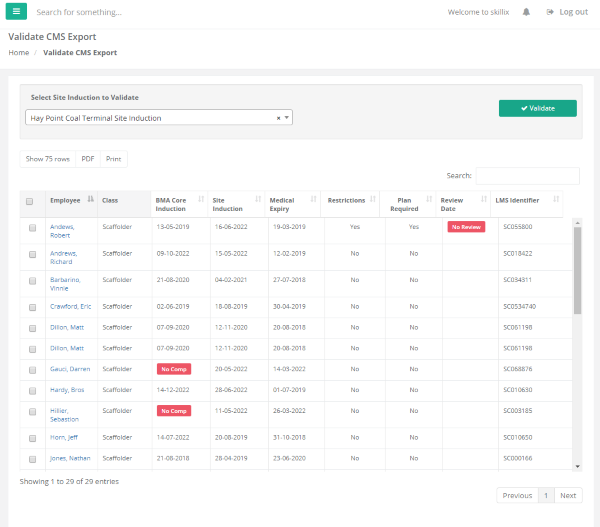This screenshot has height=527, width=600.
Task: Sort by Site Induction column
Action: pos(236,204)
